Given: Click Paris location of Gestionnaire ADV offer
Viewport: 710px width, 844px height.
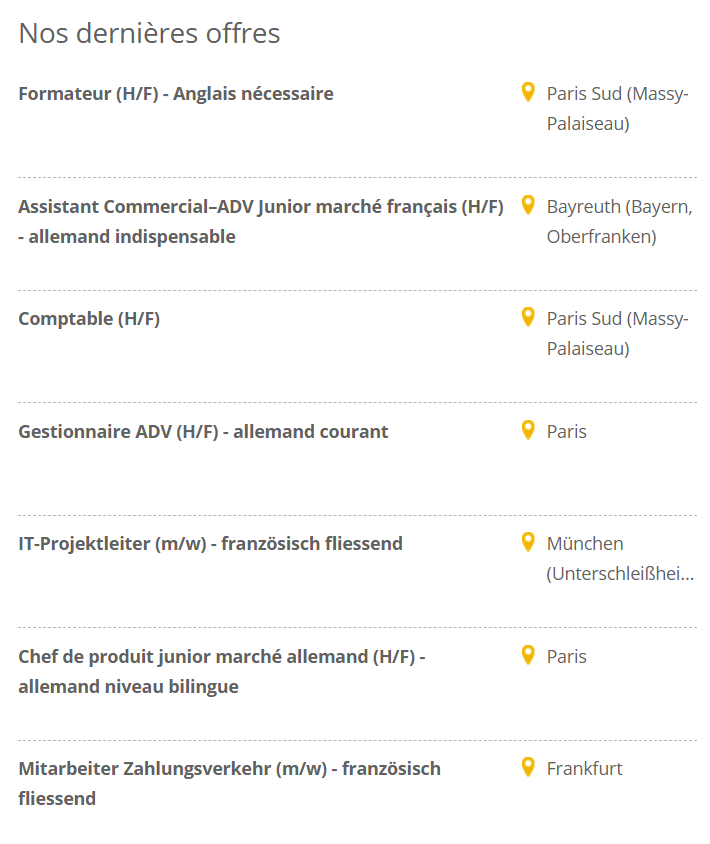Looking at the screenshot, I should tap(566, 432).
